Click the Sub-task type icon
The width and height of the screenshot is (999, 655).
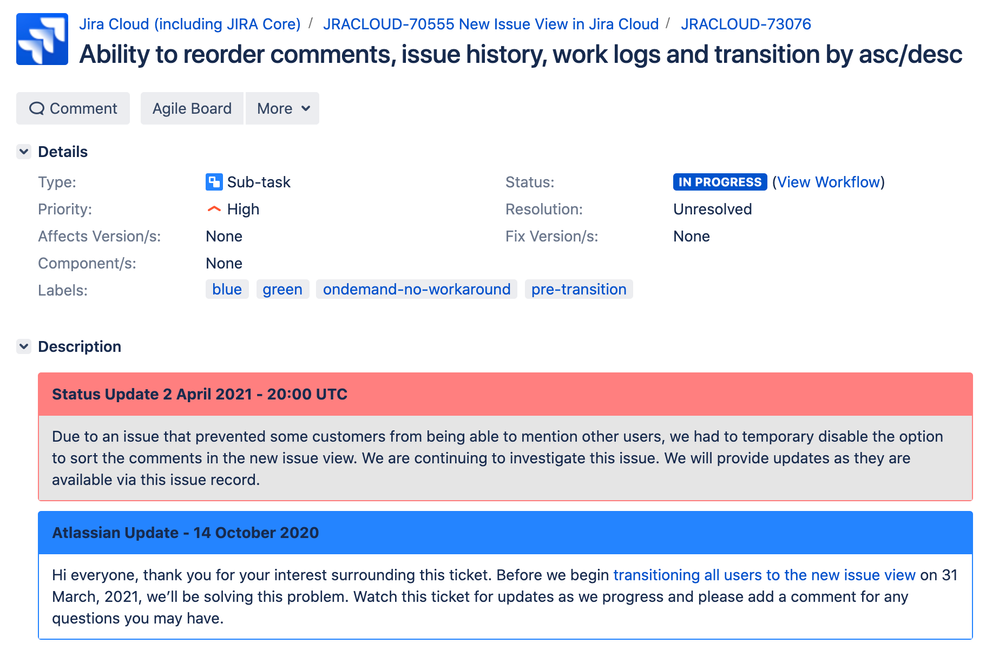[x=214, y=182]
